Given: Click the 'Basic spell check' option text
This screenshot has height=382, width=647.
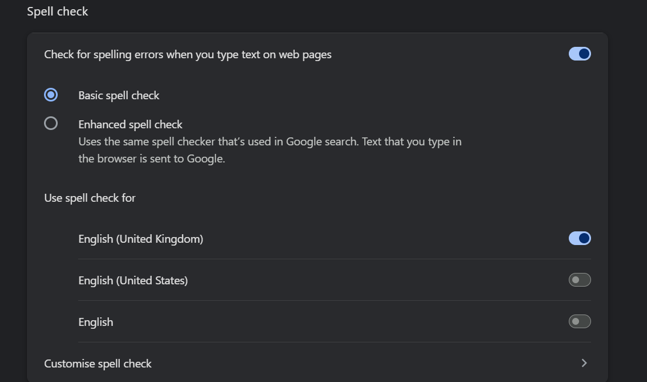Looking at the screenshot, I should 119,96.
